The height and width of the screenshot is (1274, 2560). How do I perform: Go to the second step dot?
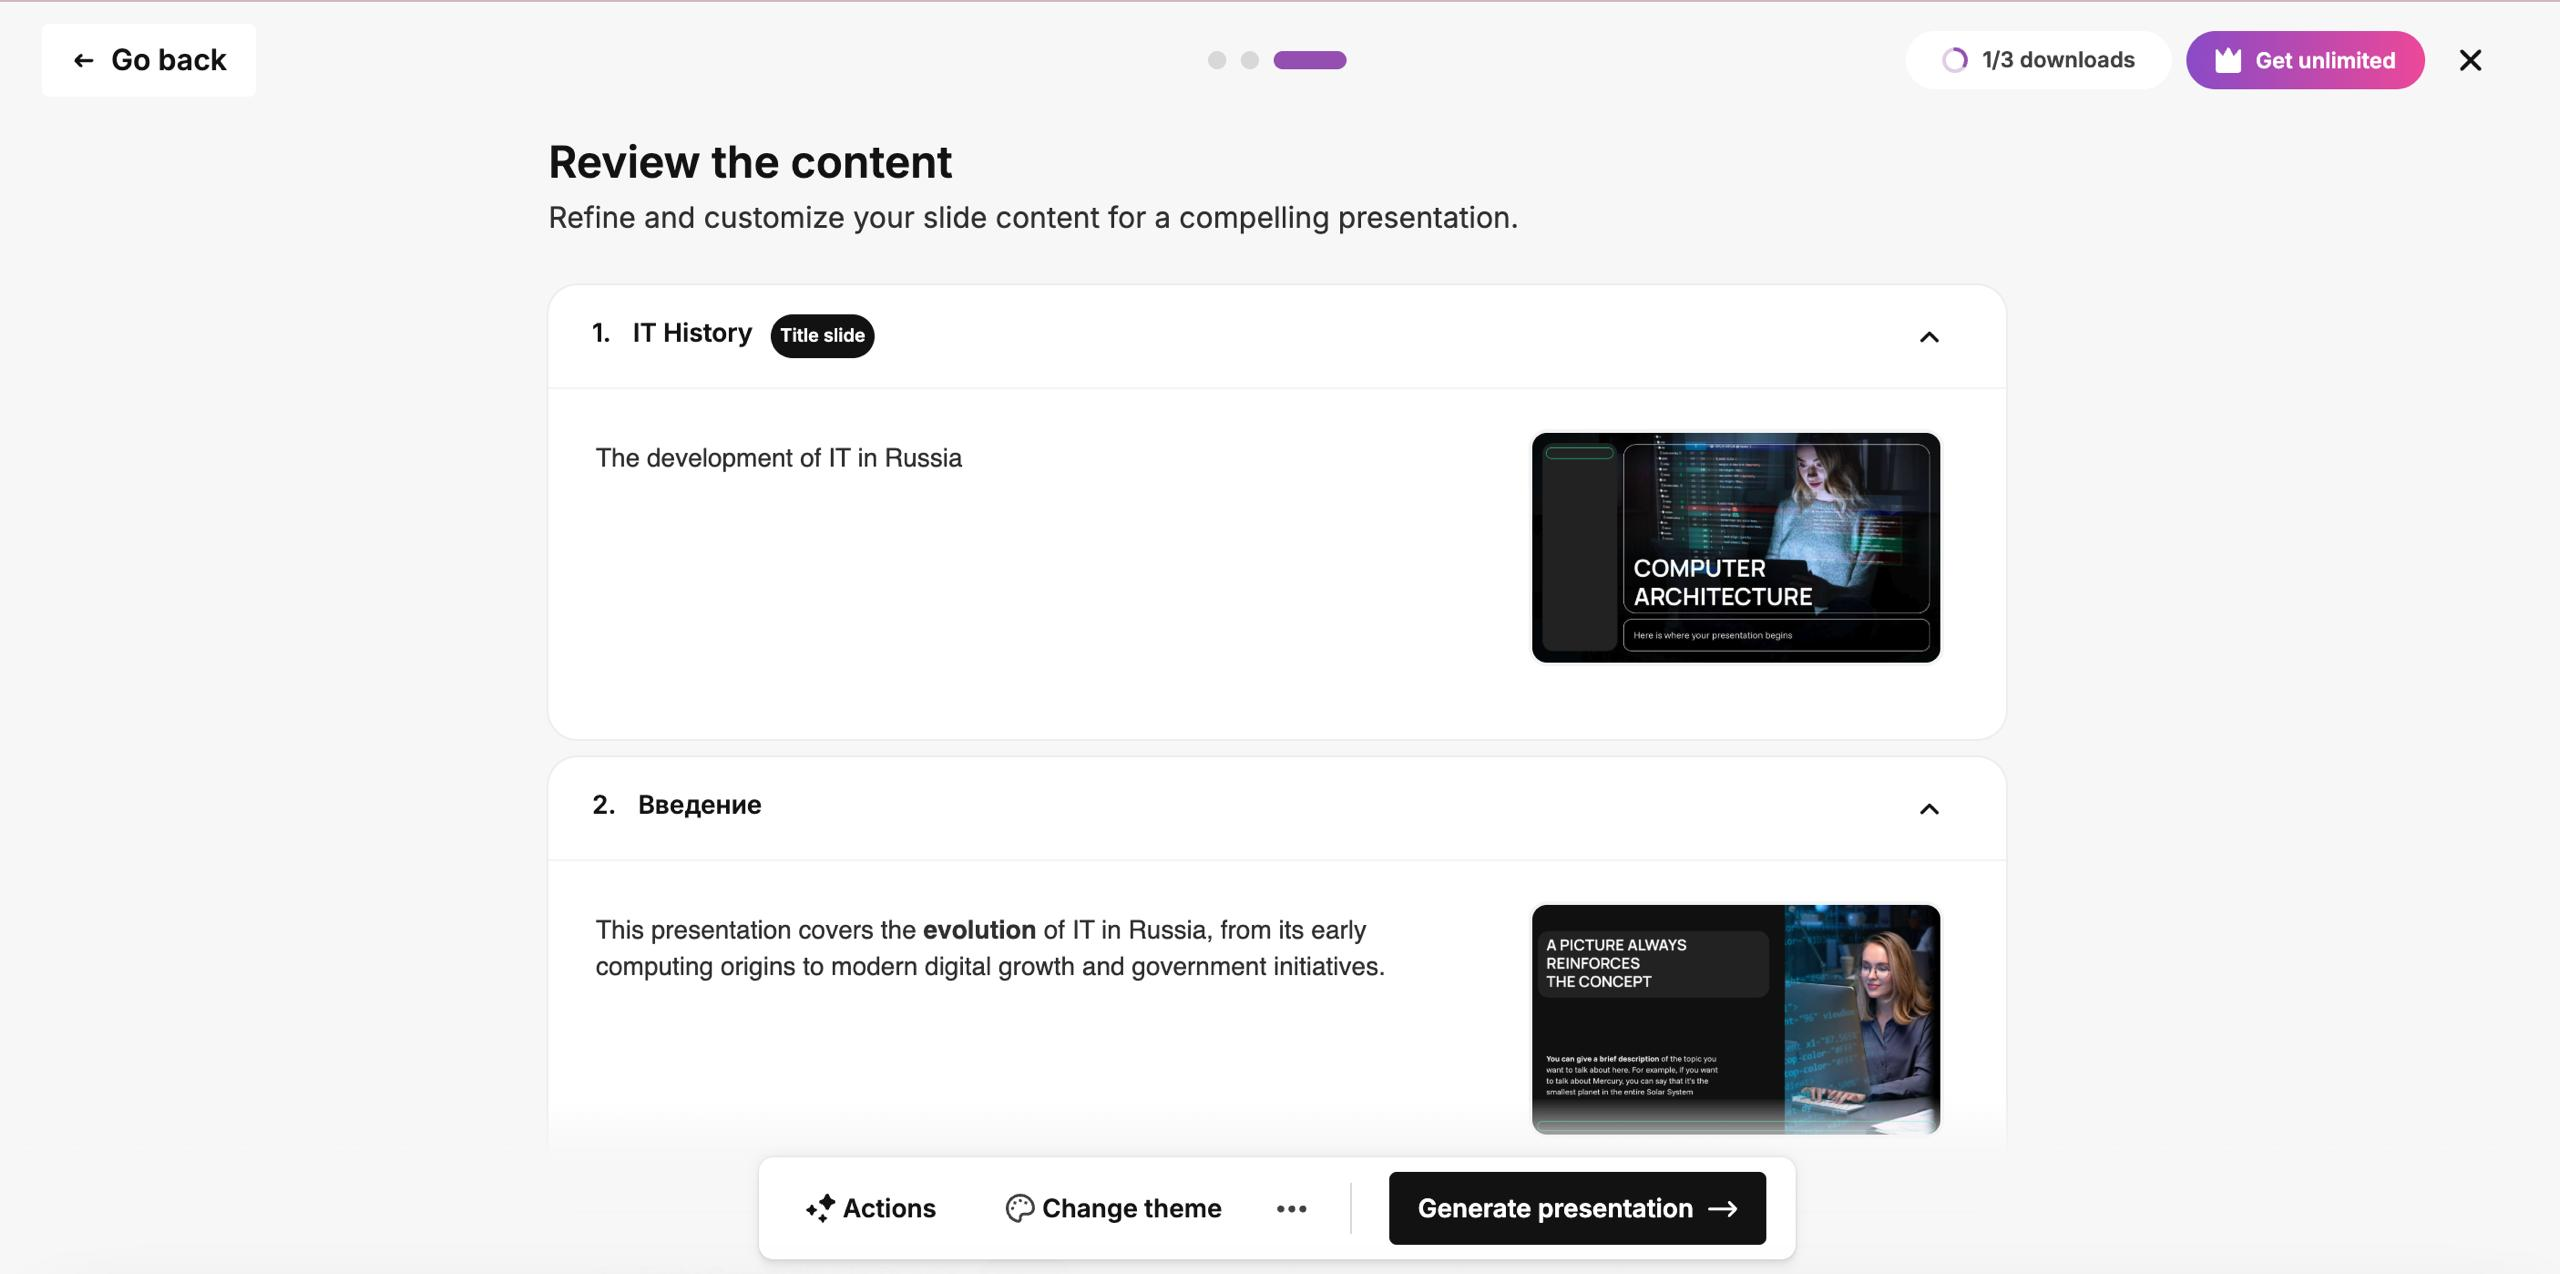pos(1249,60)
